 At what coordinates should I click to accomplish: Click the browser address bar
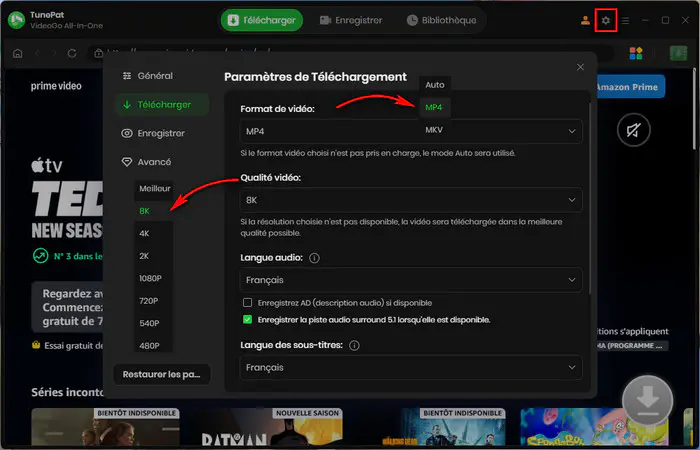[x=353, y=54]
